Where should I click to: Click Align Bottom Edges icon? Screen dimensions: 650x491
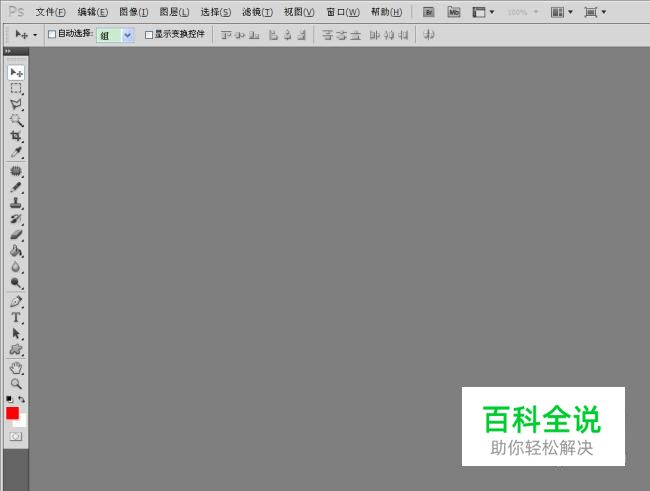254,35
